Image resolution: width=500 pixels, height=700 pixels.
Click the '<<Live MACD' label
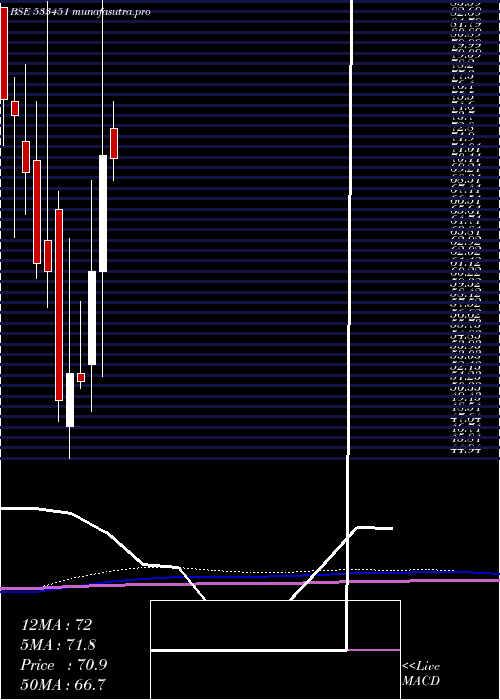point(421,674)
